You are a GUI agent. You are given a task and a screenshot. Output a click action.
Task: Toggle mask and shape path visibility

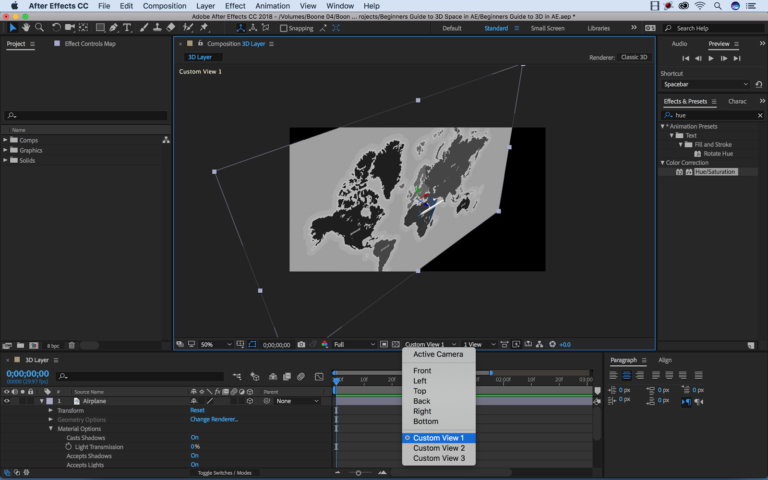[252, 345]
